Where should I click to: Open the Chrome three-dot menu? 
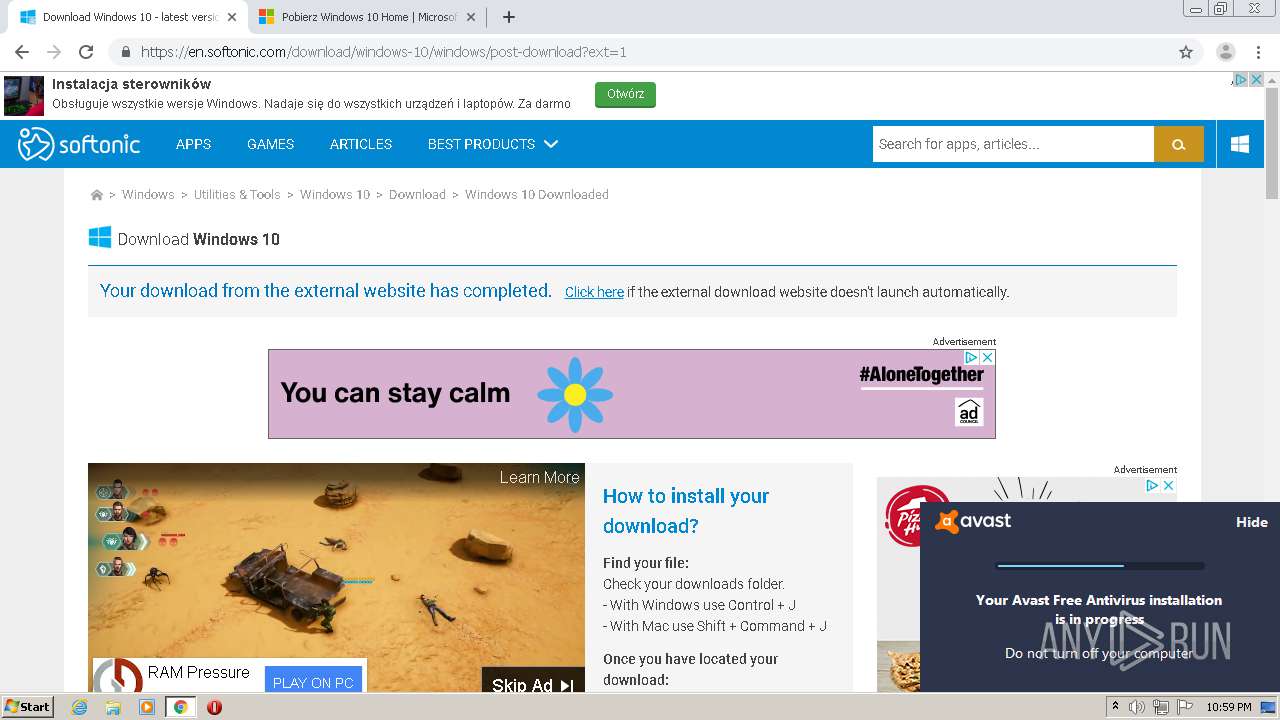[1257, 52]
